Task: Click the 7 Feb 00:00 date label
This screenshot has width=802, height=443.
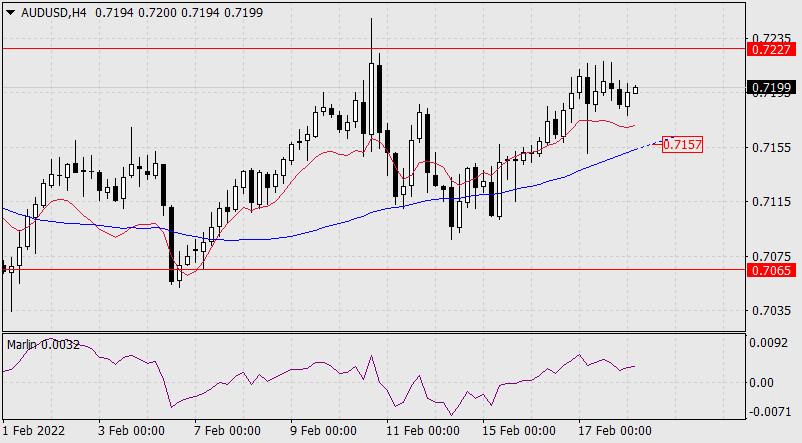Action: click(227, 431)
